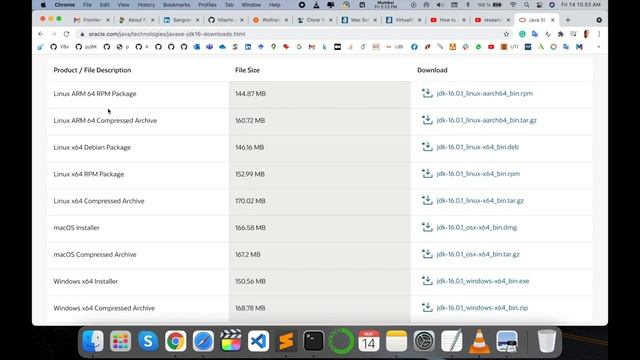Click the Spotlight search icon in menu bar
This screenshot has width=640, height=360.
tap(527, 5)
